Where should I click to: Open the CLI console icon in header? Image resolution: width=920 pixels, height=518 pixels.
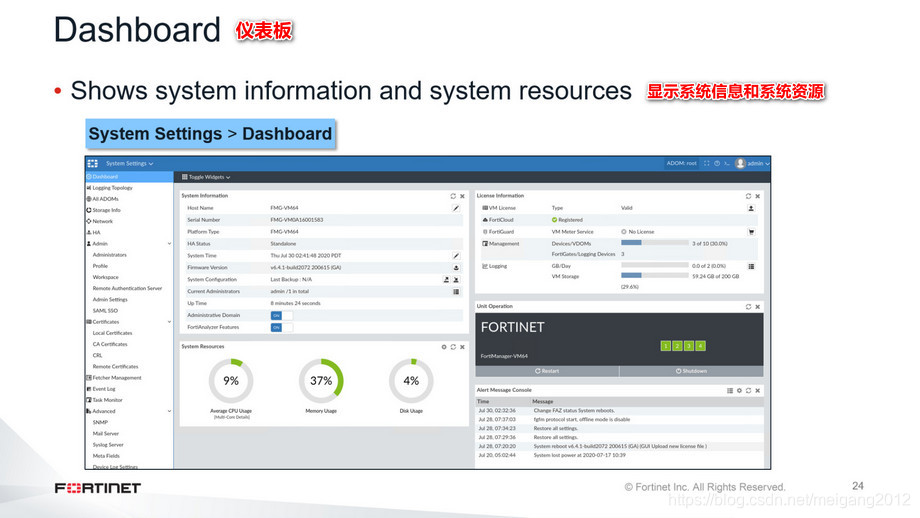click(x=726, y=164)
